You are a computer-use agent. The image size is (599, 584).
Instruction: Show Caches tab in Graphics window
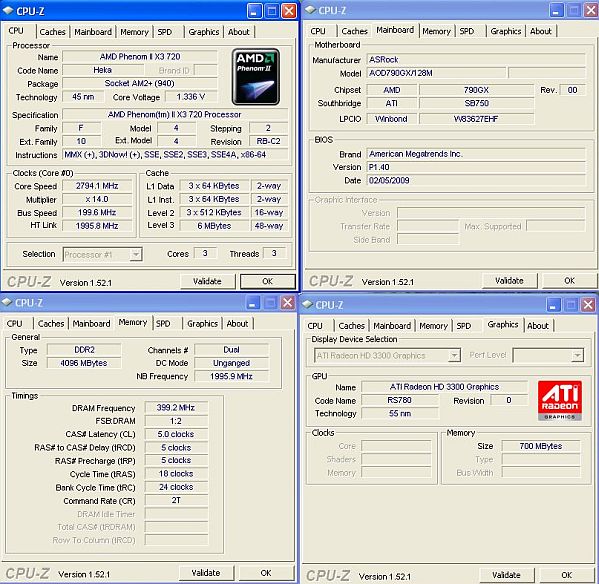click(x=352, y=326)
